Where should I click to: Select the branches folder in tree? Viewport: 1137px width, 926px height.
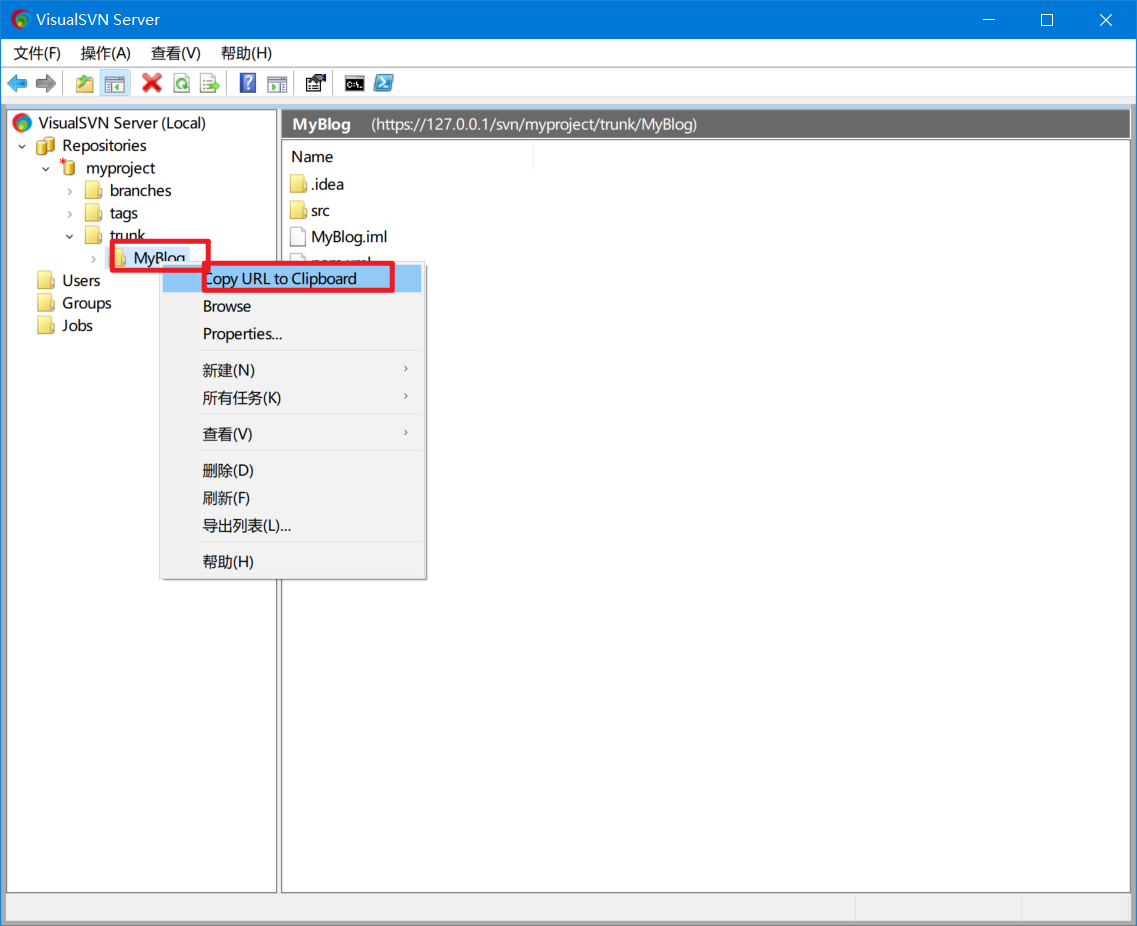(x=141, y=191)
